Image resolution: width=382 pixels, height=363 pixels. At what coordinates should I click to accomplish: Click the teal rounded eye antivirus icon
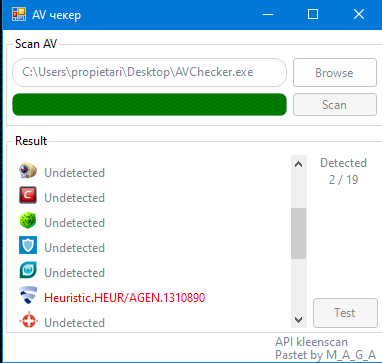(x=28, y=270)
